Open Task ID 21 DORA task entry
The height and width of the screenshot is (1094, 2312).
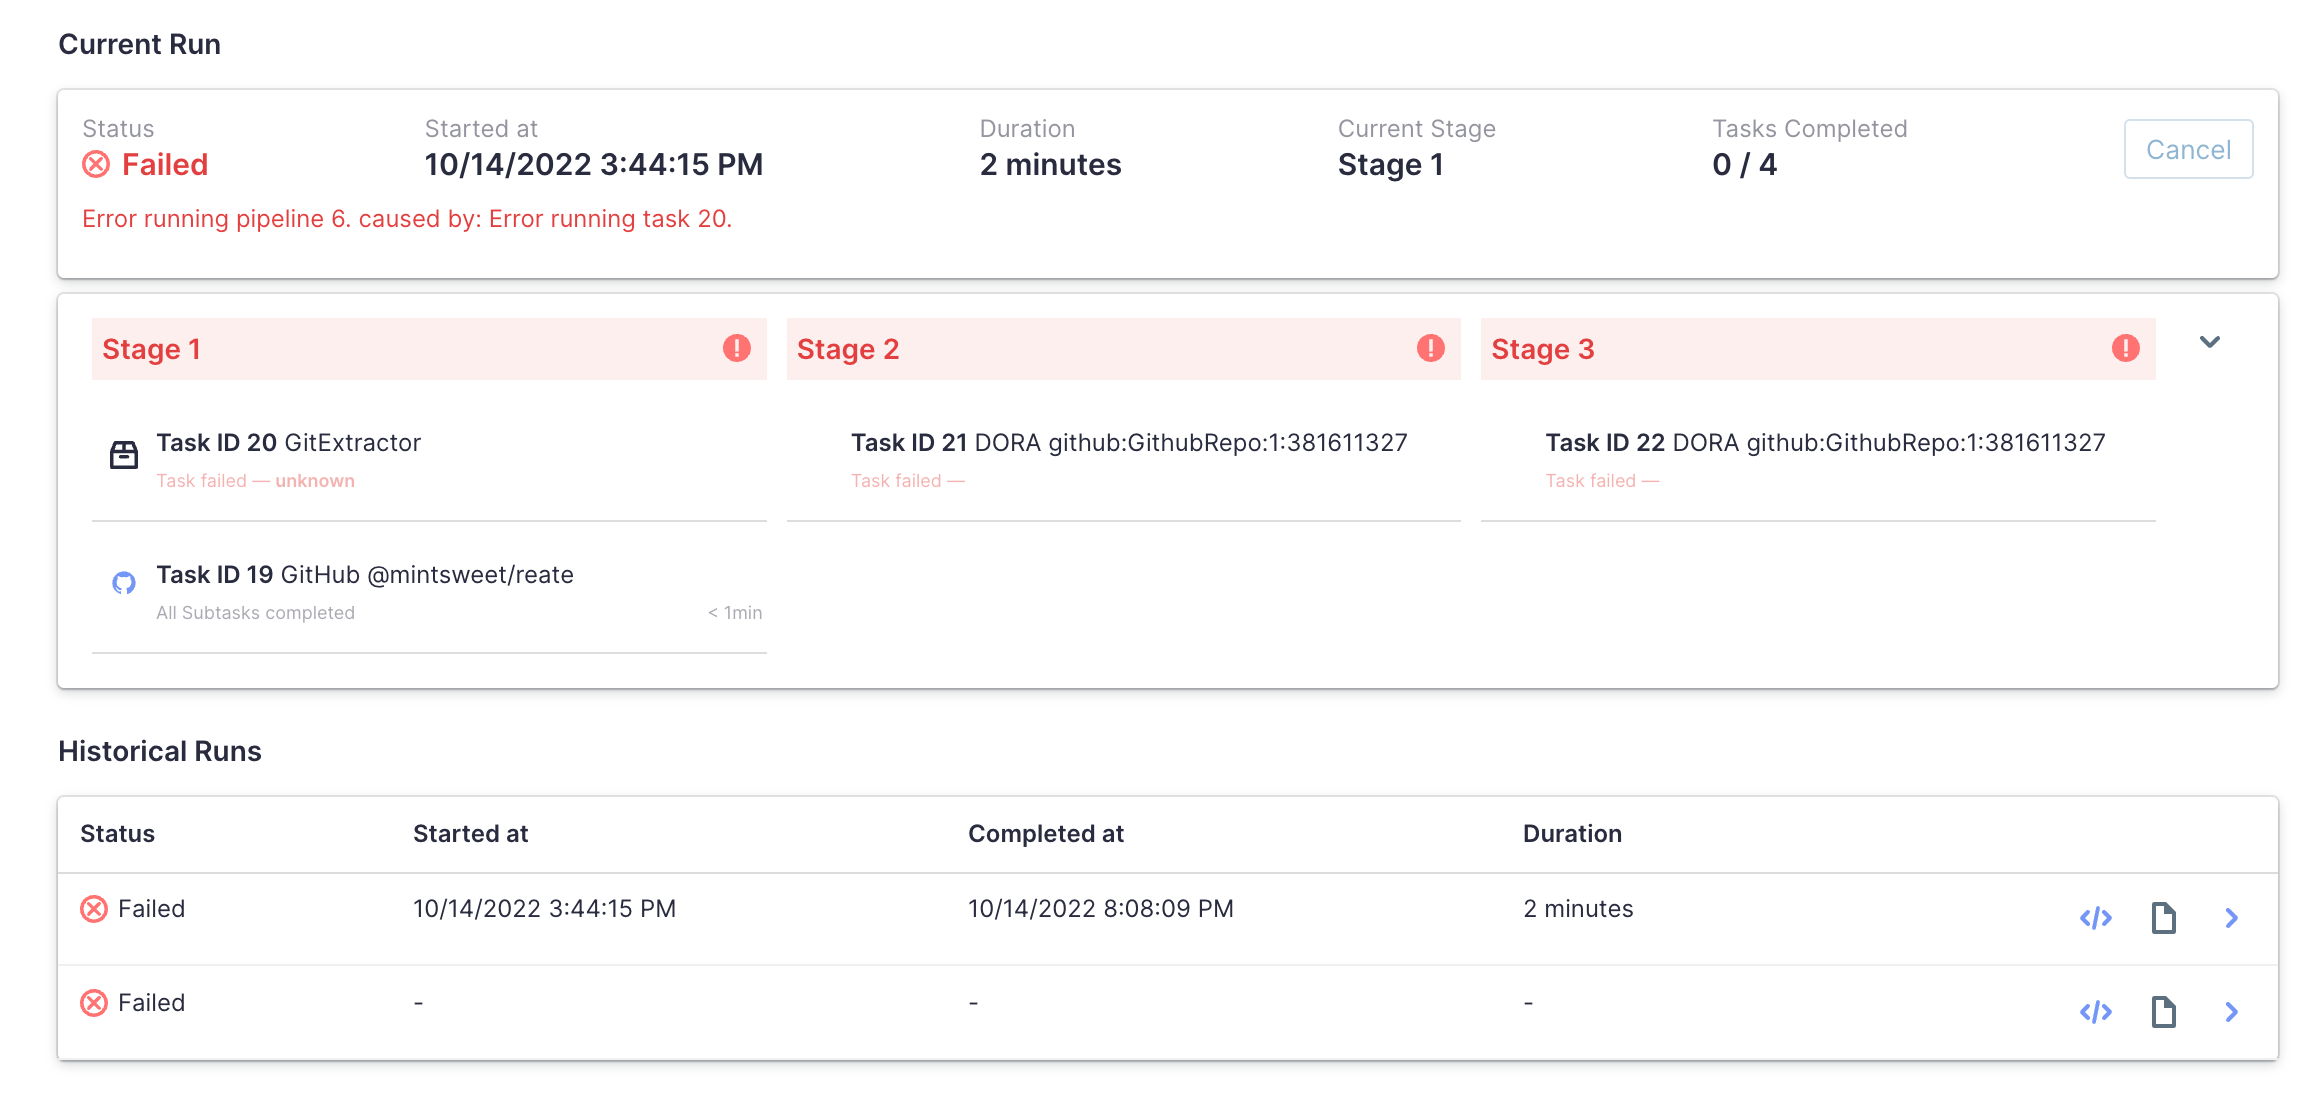(1128, 443)
